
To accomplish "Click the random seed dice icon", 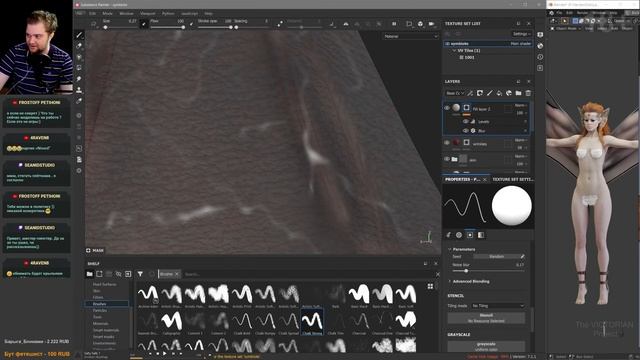I will click(522, 256).
